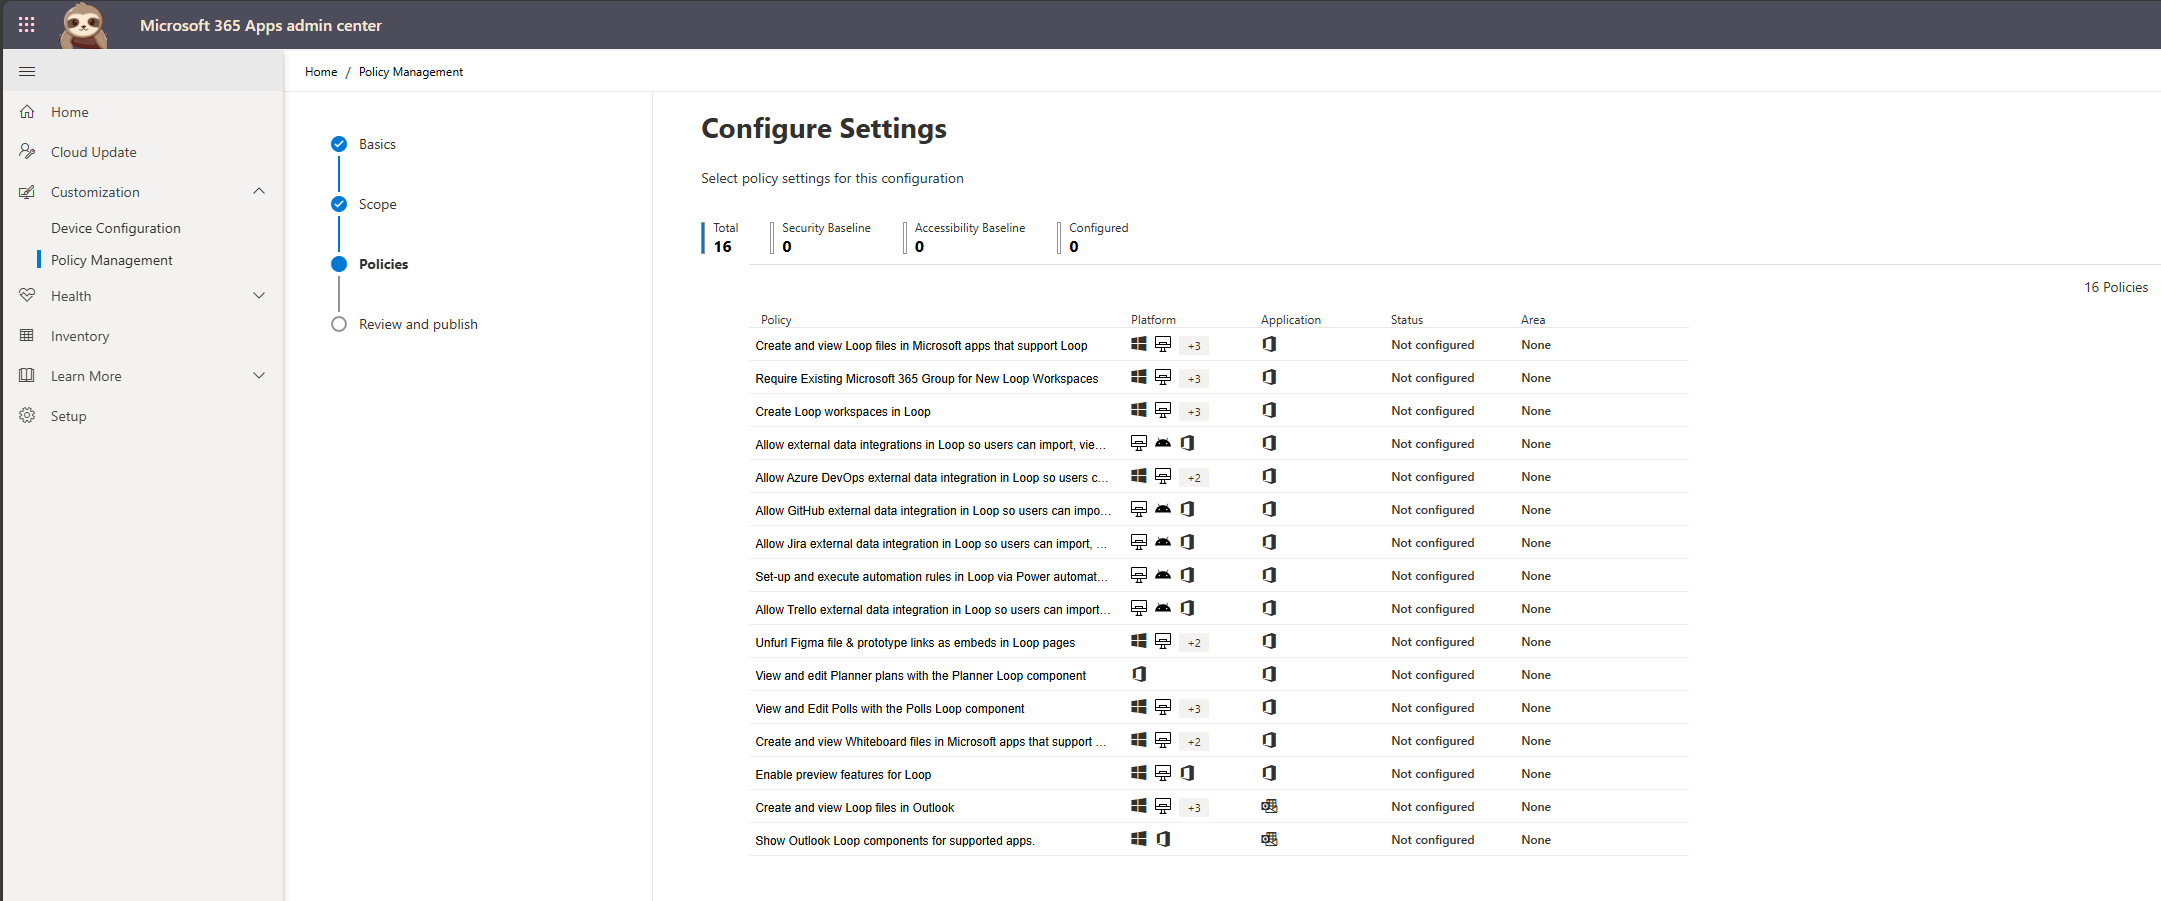The height and width of the screenshot is (901, 2161).
Task: Click None area for Create Loop workspaces row
Action: tap(1536, 411)
